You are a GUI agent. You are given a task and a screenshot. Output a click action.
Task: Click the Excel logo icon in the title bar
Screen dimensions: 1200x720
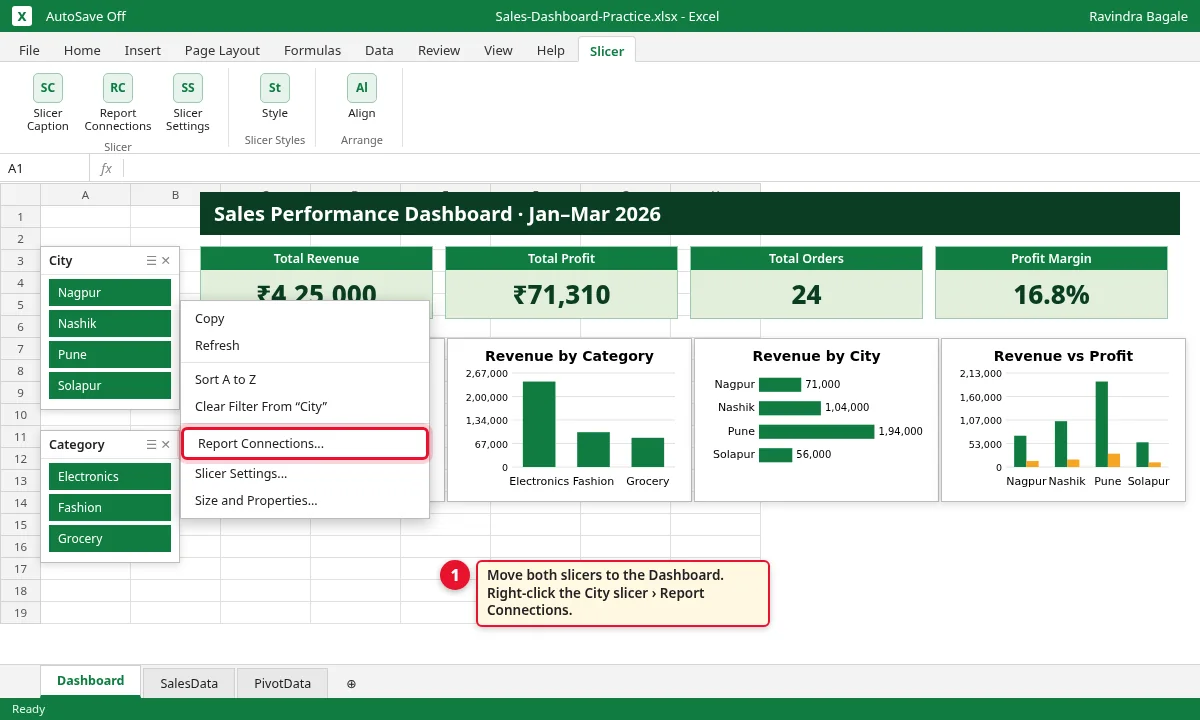pyautogui.click(x=22, y=16)
